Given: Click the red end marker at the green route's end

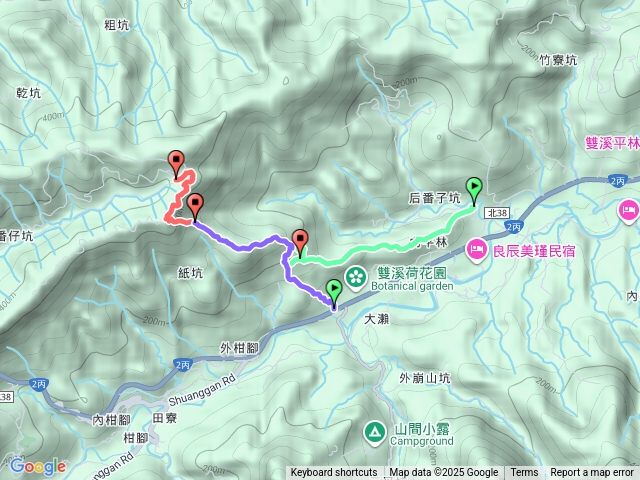Looking at the screenshot, I should click(301, 244).
